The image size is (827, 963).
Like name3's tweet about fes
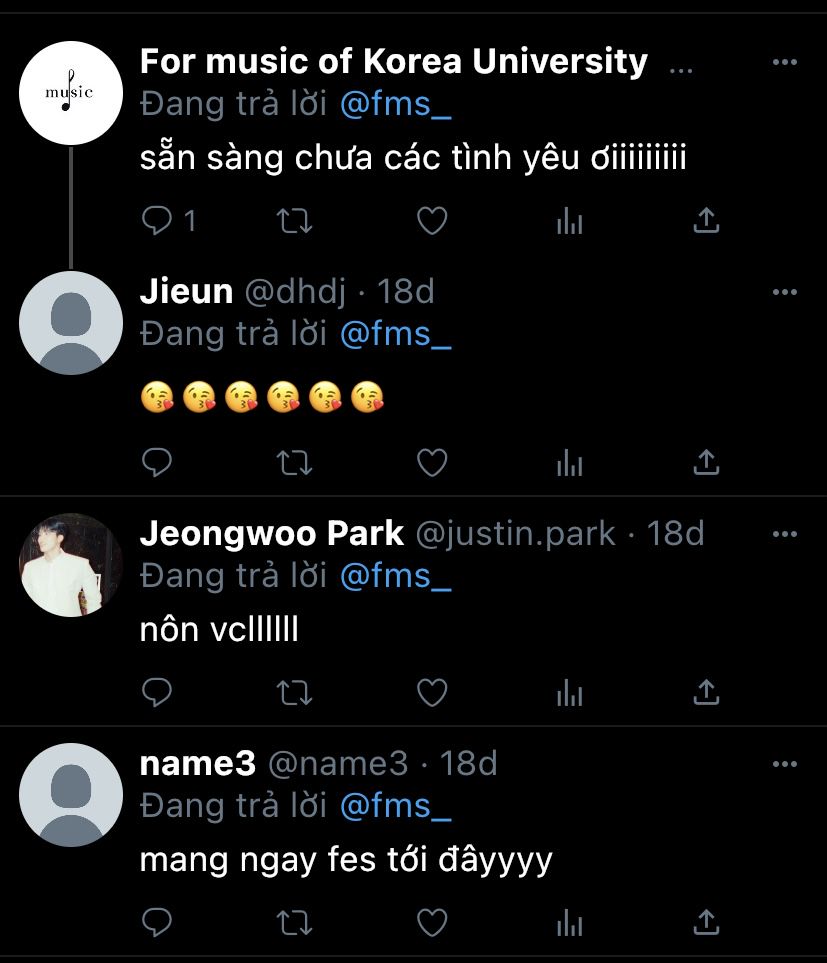tap(431, 920)
